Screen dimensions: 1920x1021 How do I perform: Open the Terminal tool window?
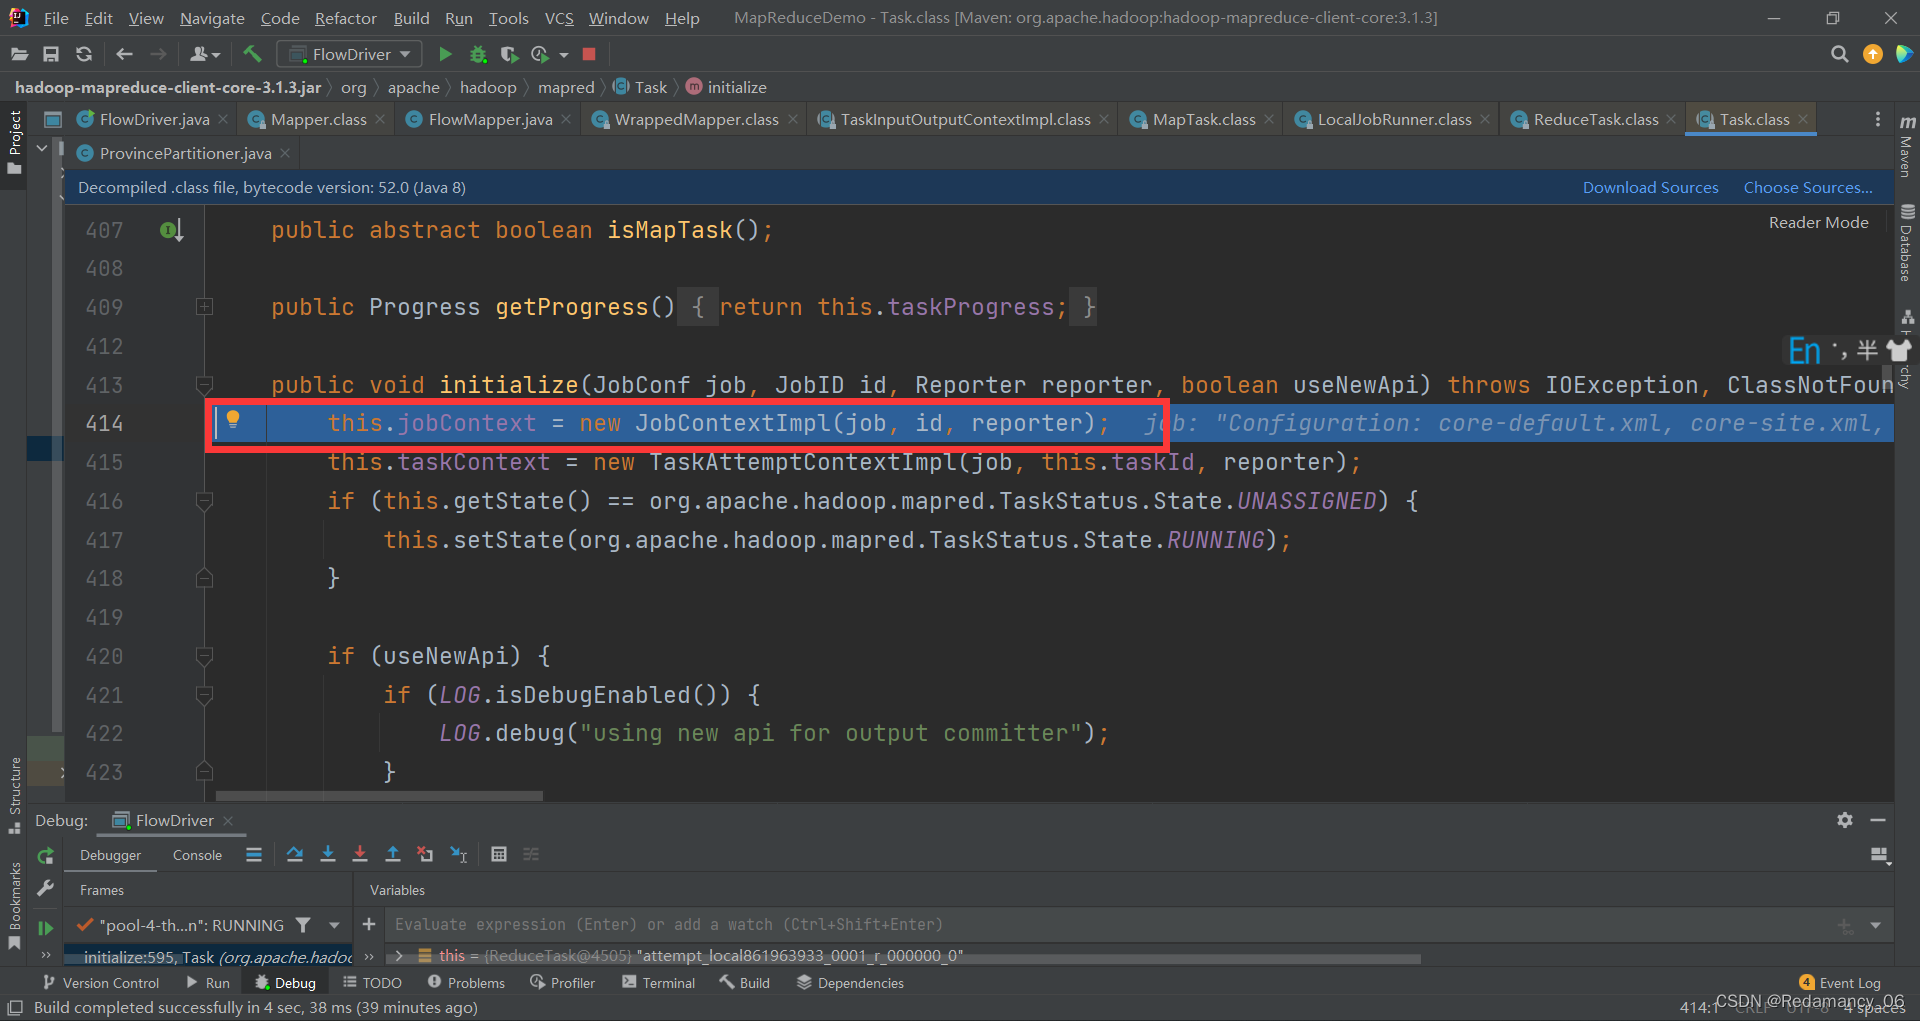[659, 983]
